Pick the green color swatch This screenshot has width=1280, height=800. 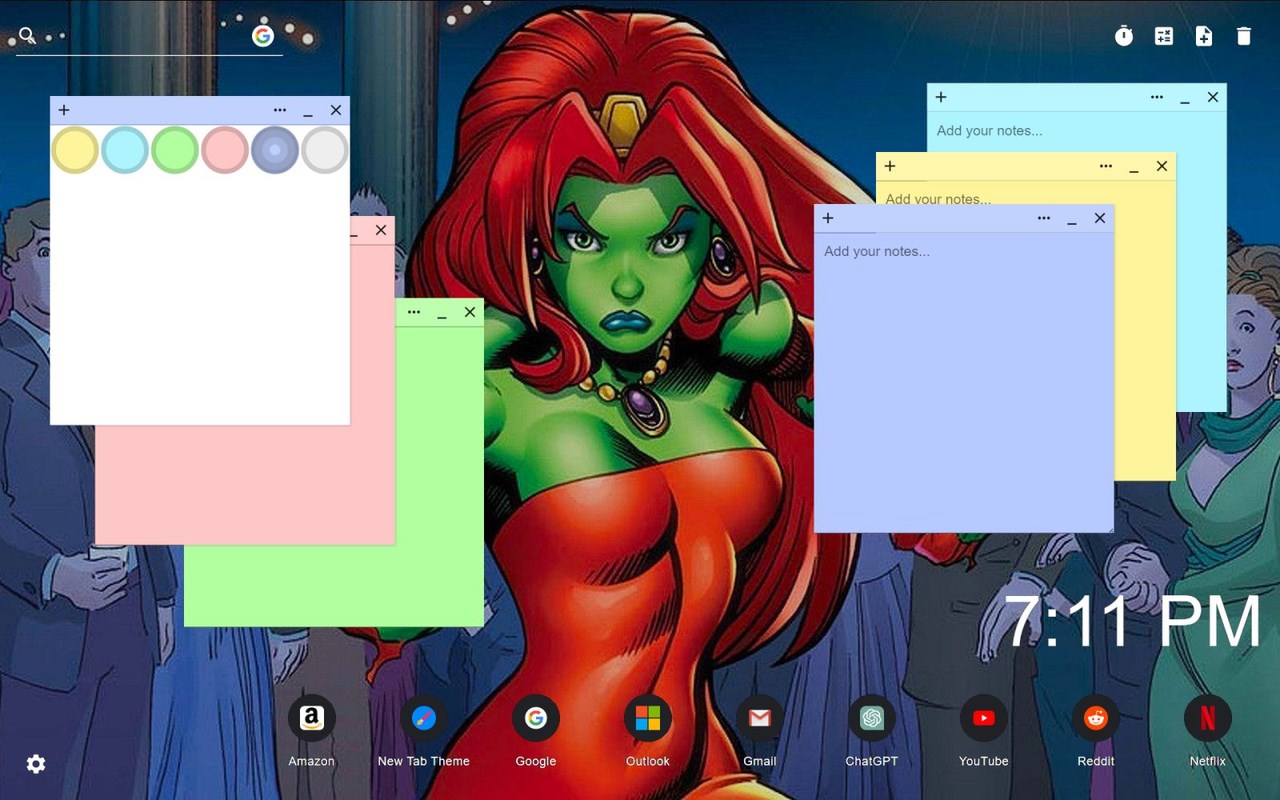click(175, 150)
